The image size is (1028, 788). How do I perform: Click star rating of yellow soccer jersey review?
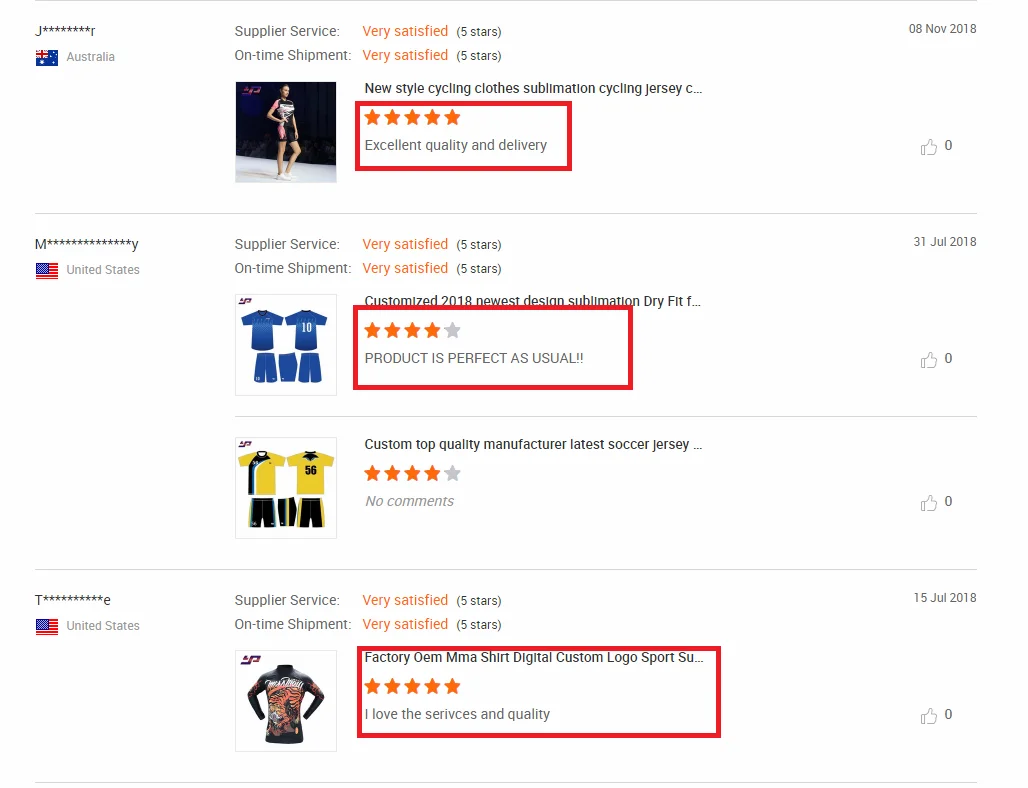412,474
